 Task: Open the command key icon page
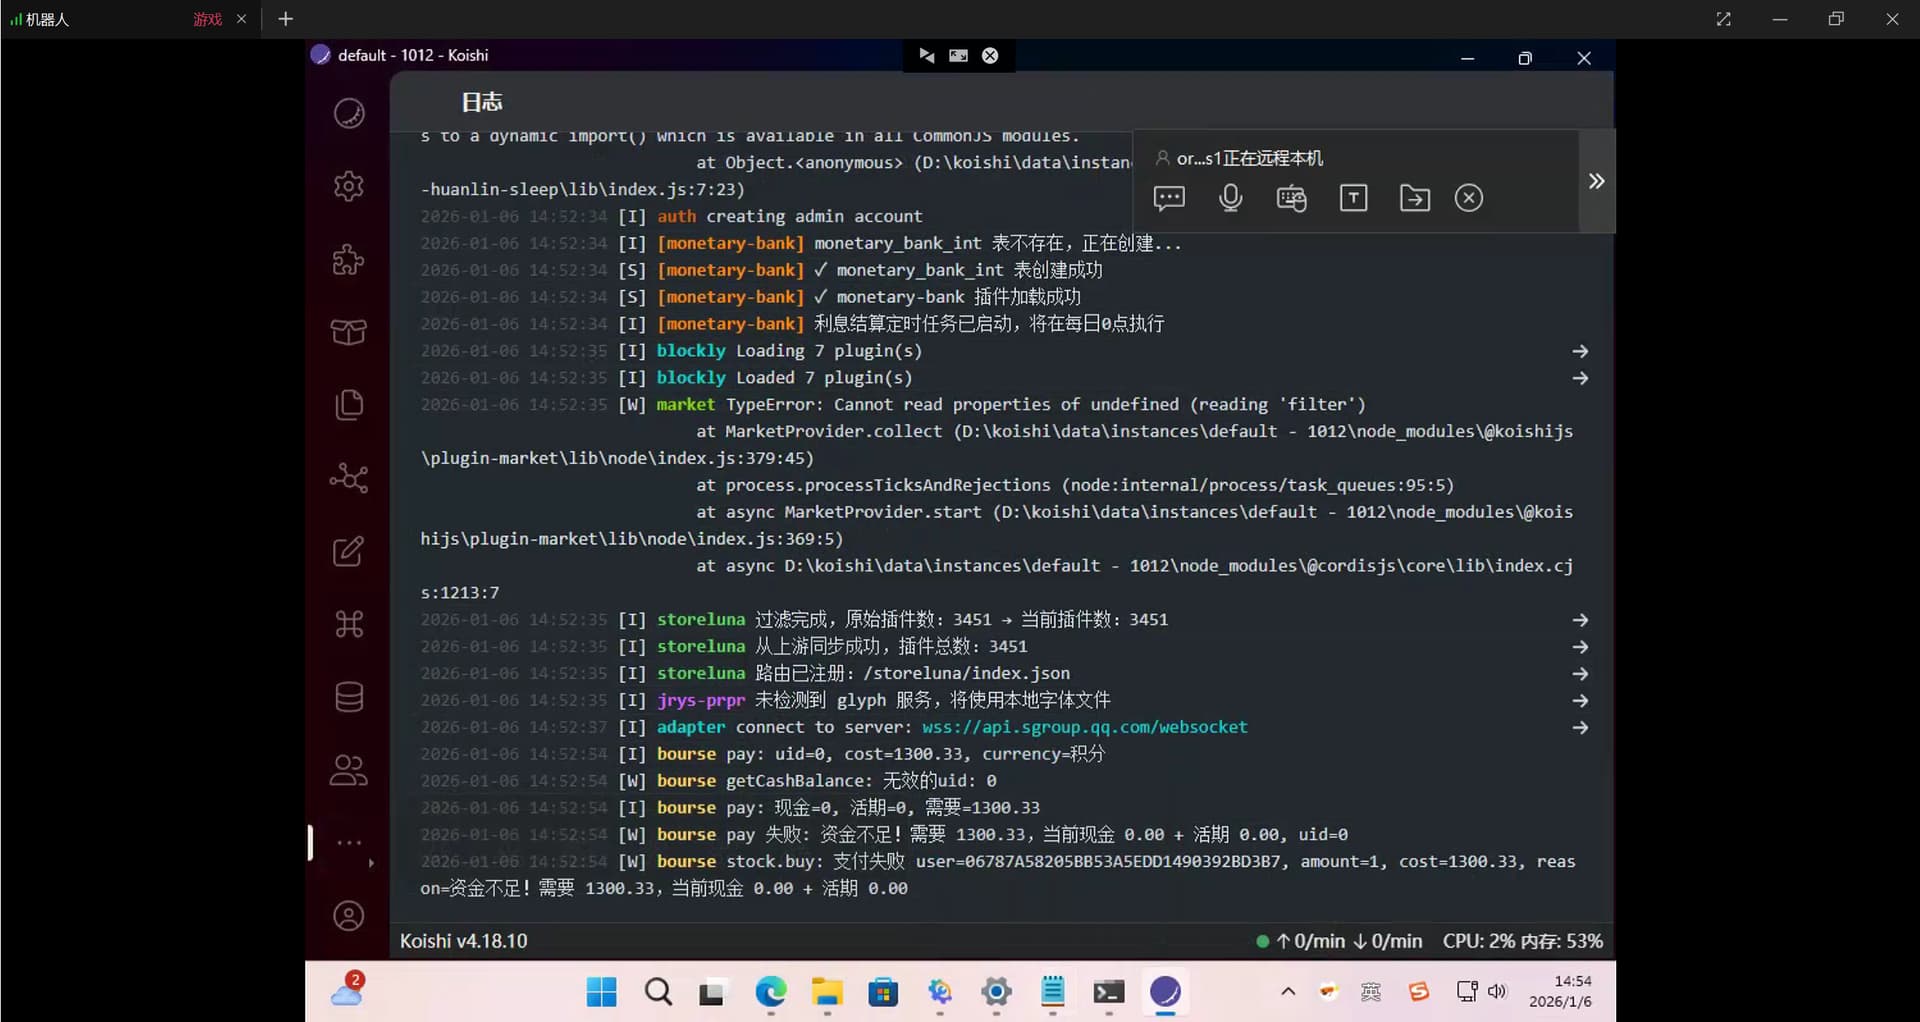[x=348, y=624]
